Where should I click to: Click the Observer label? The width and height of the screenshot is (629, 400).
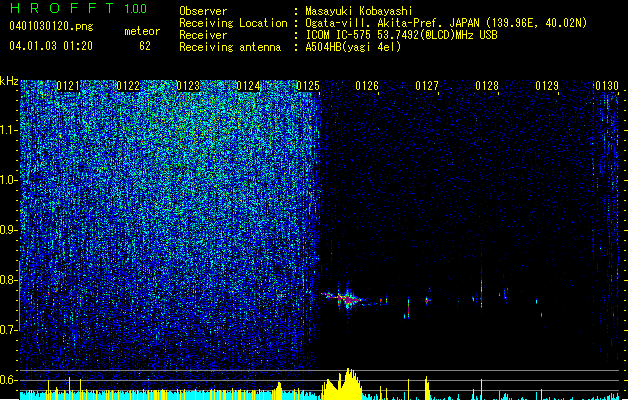(x=203, y=11)
